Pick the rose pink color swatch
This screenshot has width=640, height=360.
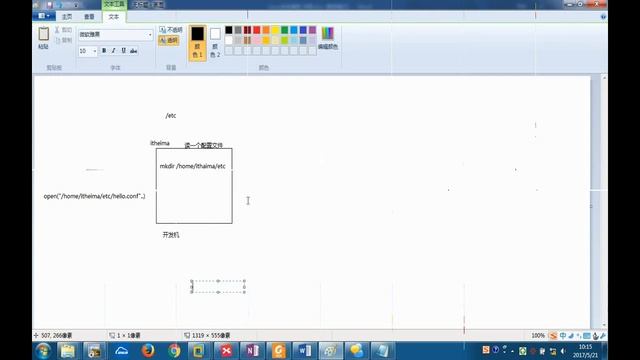click(x=257, y=40)
